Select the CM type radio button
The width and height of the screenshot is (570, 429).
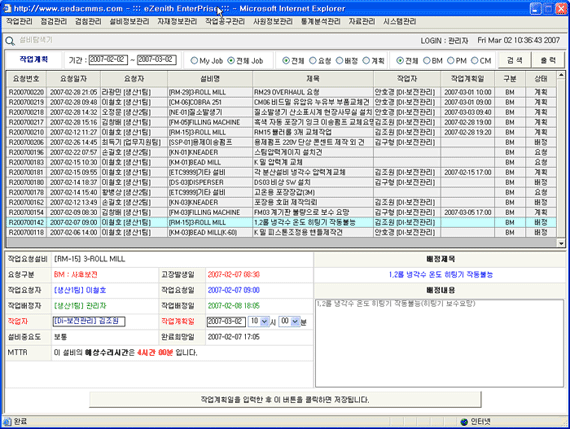coord(475,61)
